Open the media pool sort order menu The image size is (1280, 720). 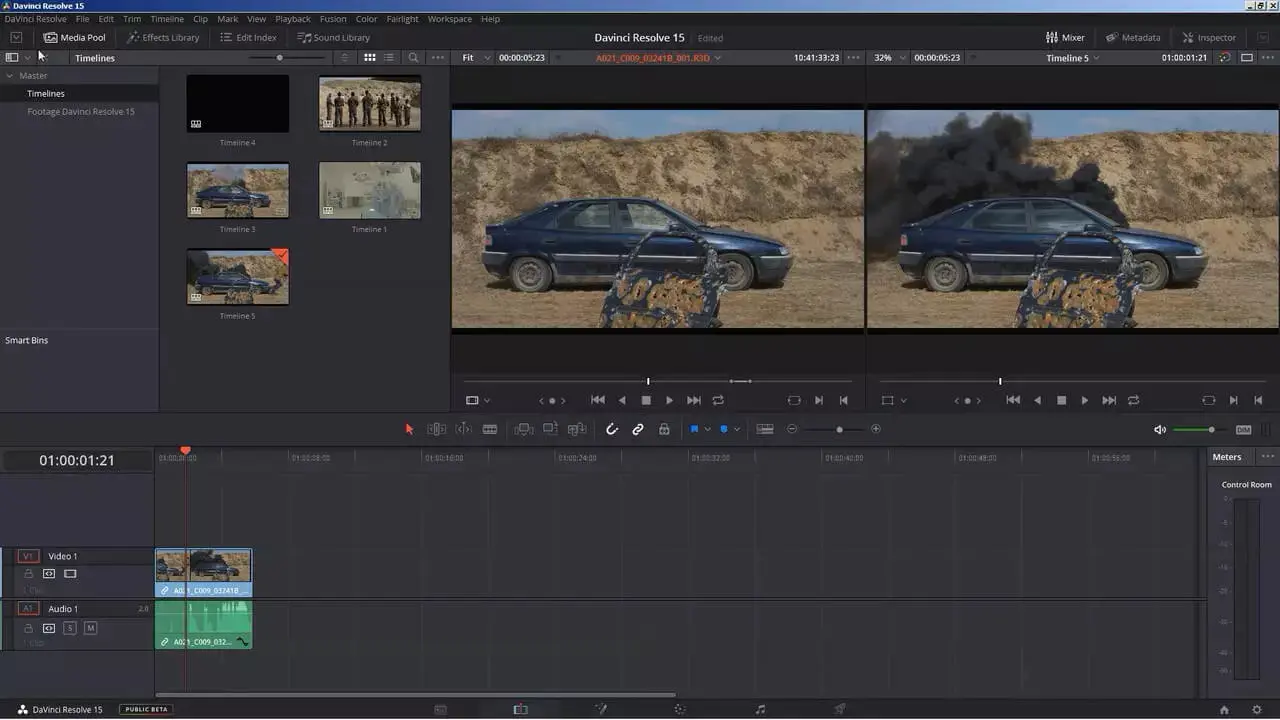[345, 58]
